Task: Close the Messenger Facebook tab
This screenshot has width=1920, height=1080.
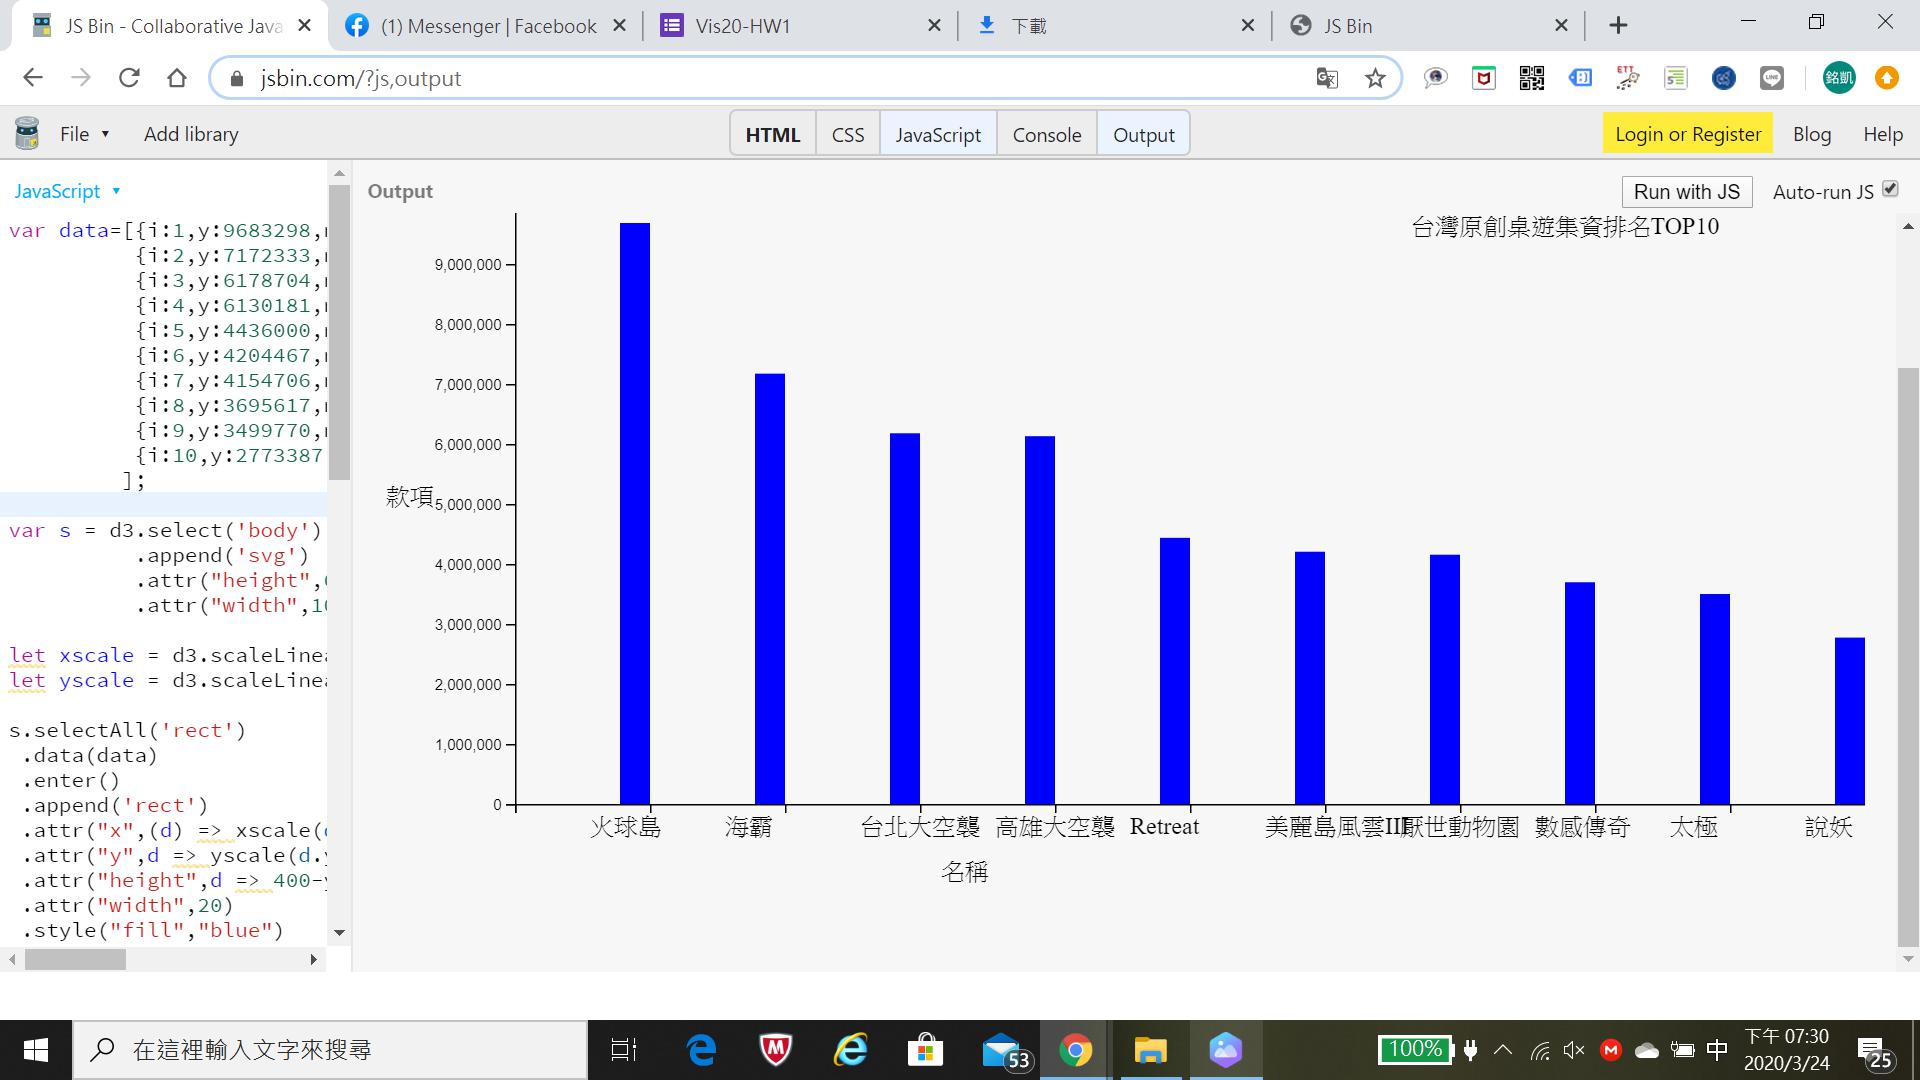Action: (620, 26)
